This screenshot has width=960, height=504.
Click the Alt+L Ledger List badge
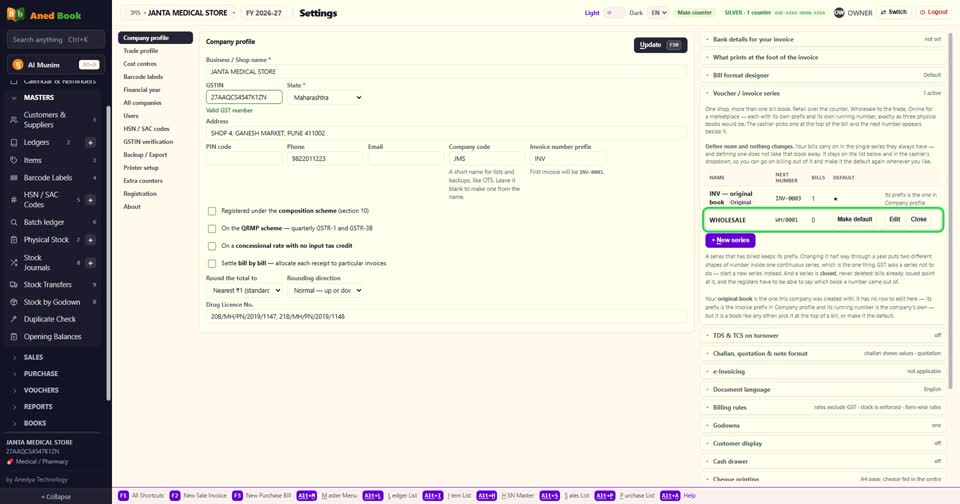coord(373,495)
